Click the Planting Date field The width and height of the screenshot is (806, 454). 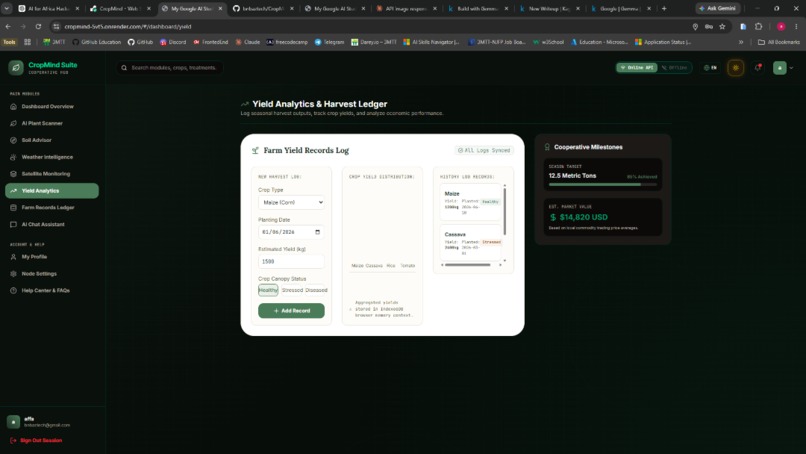coord(291,232)
